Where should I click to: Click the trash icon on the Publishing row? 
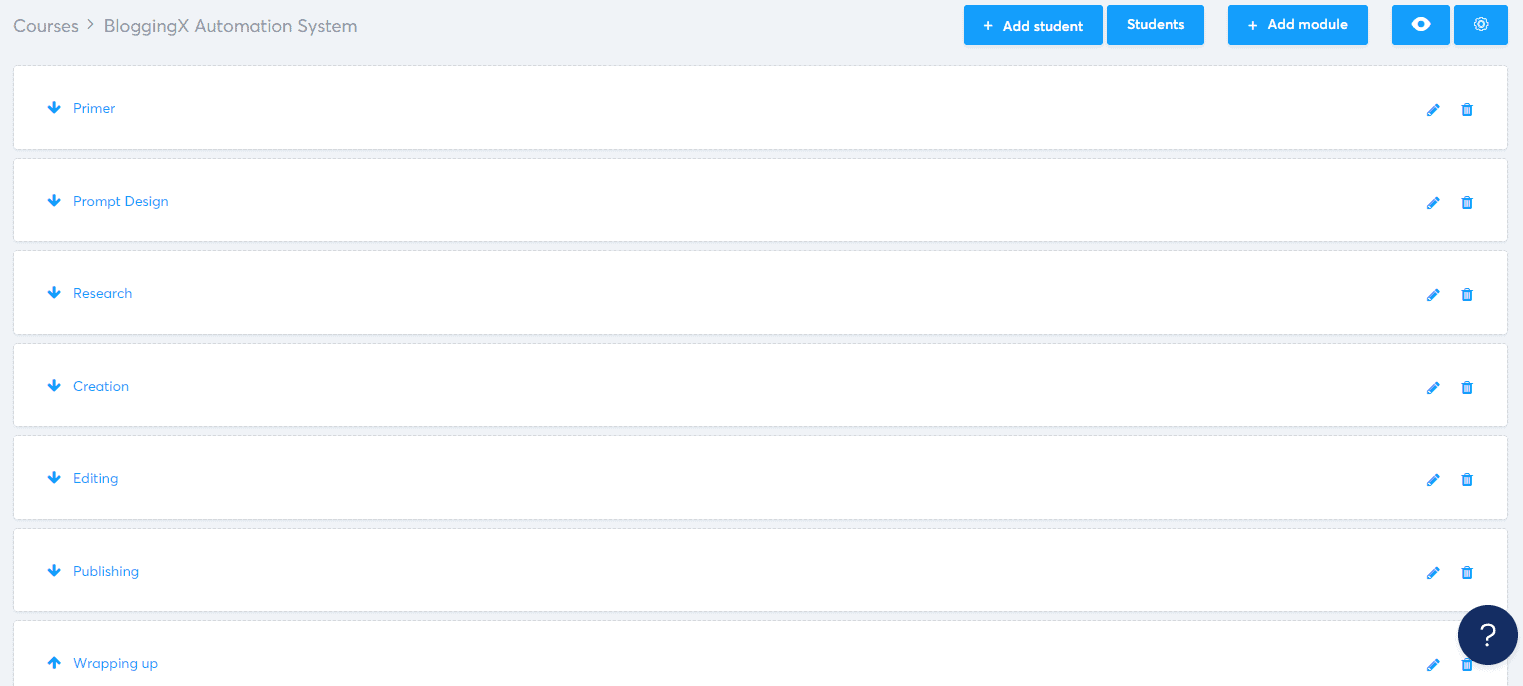click(1467, 573)
